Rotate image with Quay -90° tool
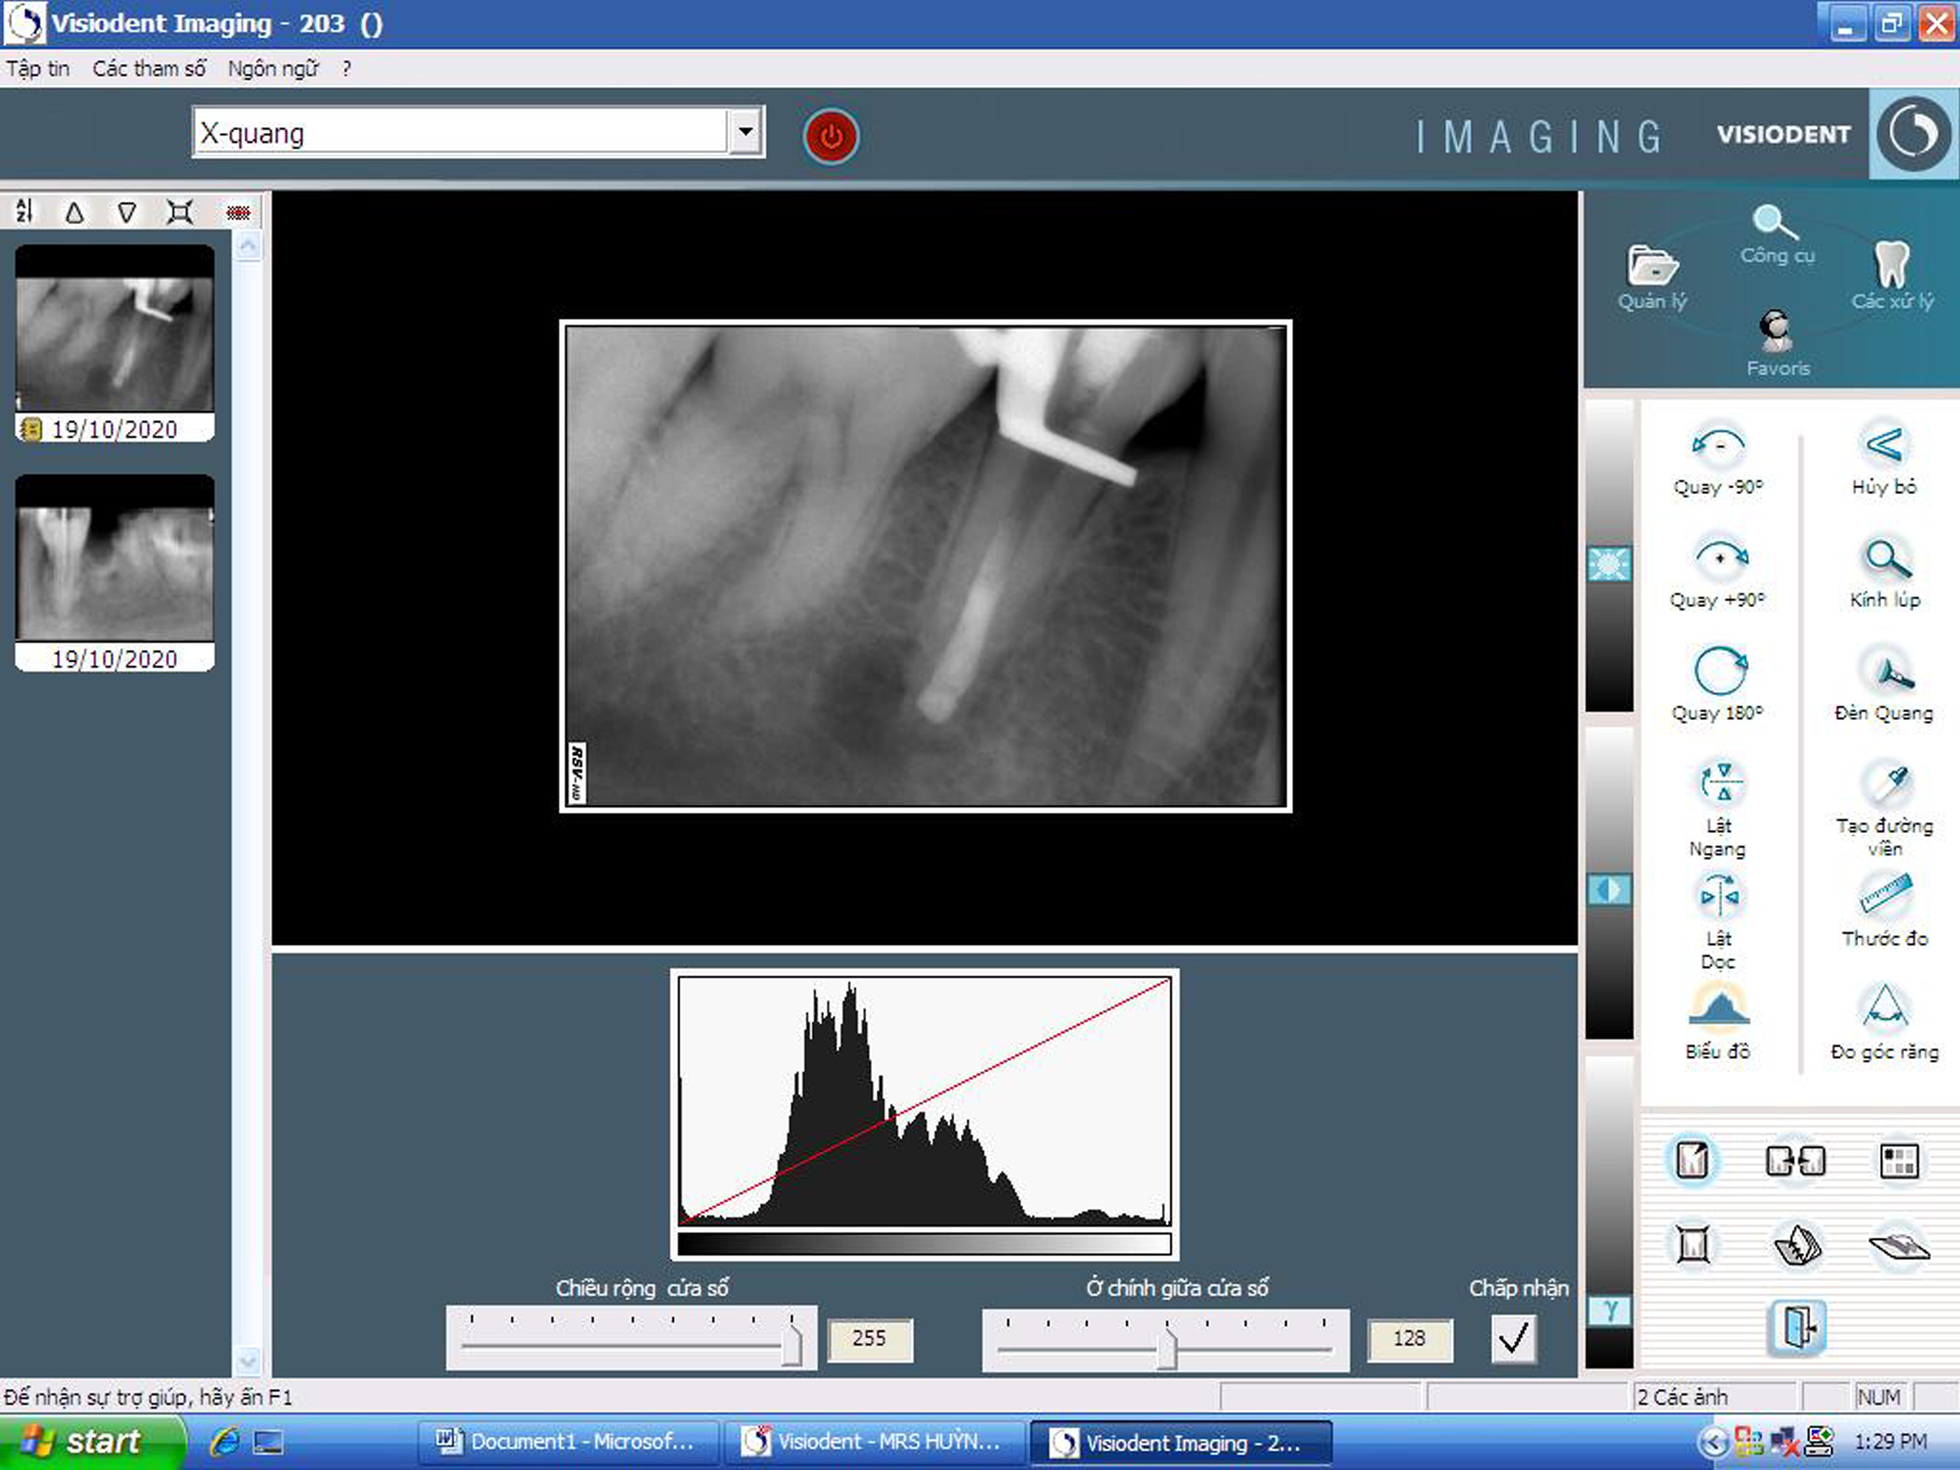Viewport: 1960px width, 1470px height. pyautogui.click(x=1718, y=458)
